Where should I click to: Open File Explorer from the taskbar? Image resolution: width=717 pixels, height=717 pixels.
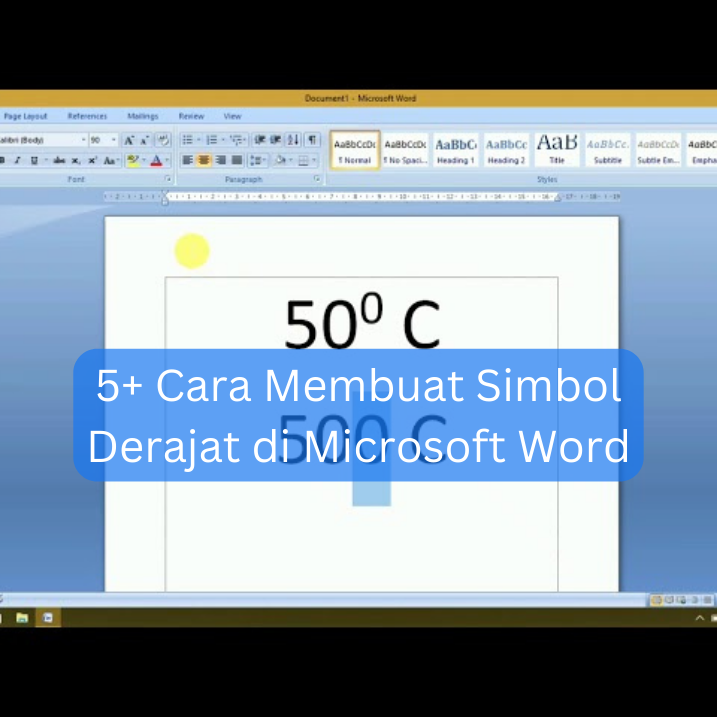(x=22, y=618)
